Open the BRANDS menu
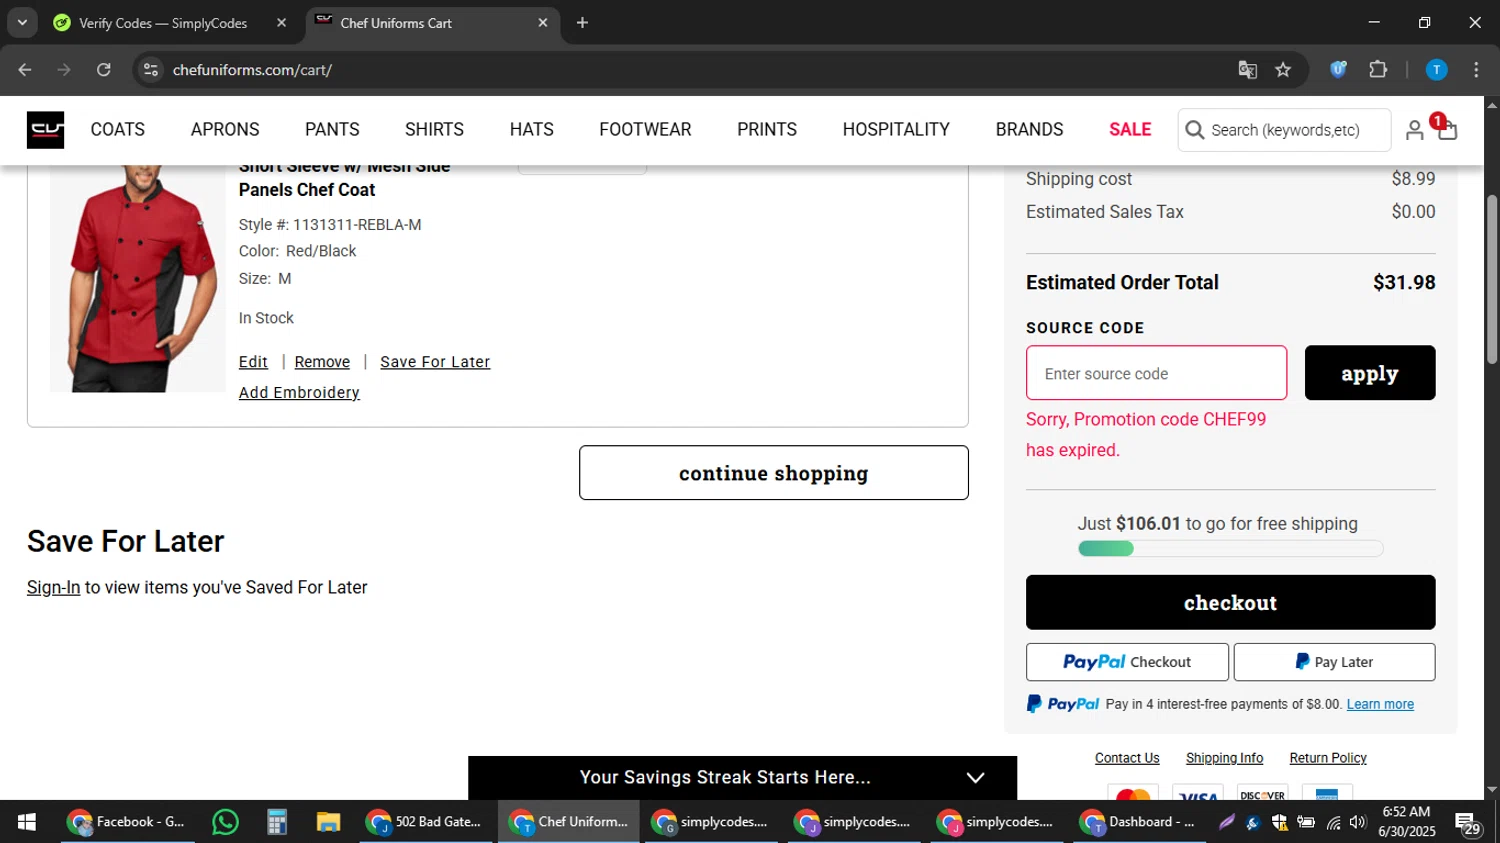The width and height of the screenshot is (1500, 843). coord(1029,130)
